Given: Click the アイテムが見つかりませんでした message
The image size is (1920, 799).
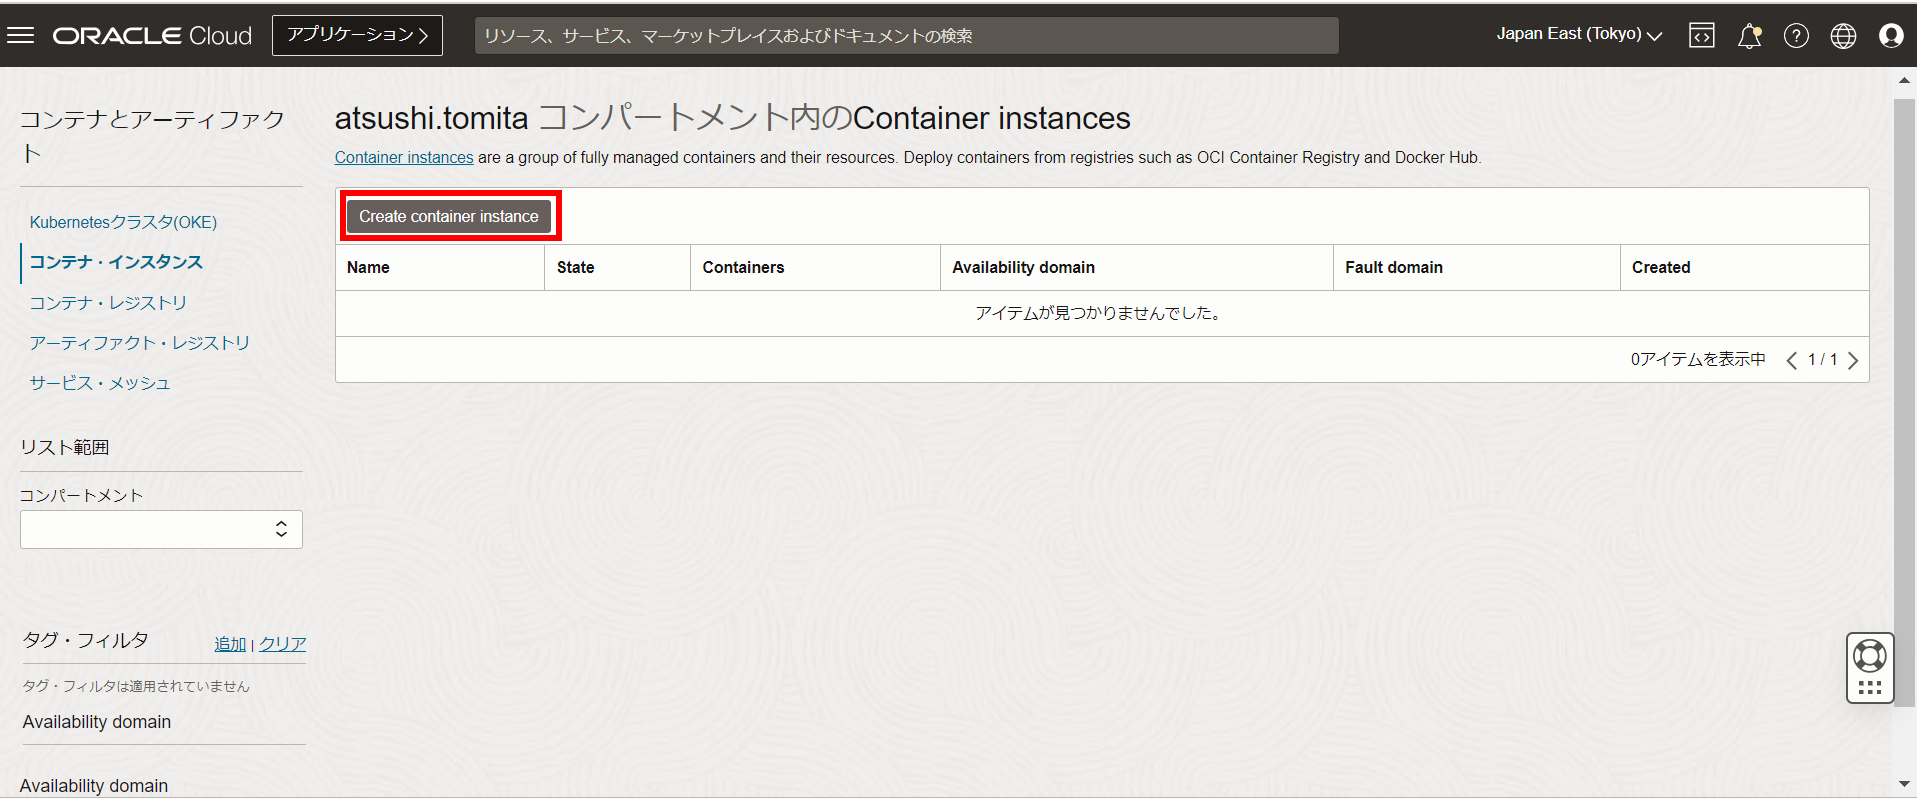Looking at the screenshot, I should point(1101,313).
